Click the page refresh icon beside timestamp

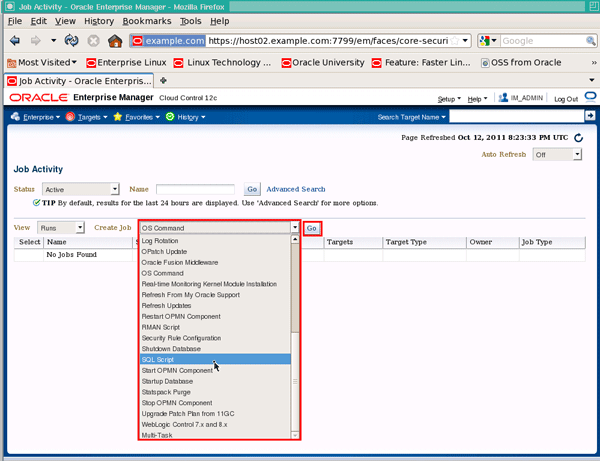pos(578,138)
